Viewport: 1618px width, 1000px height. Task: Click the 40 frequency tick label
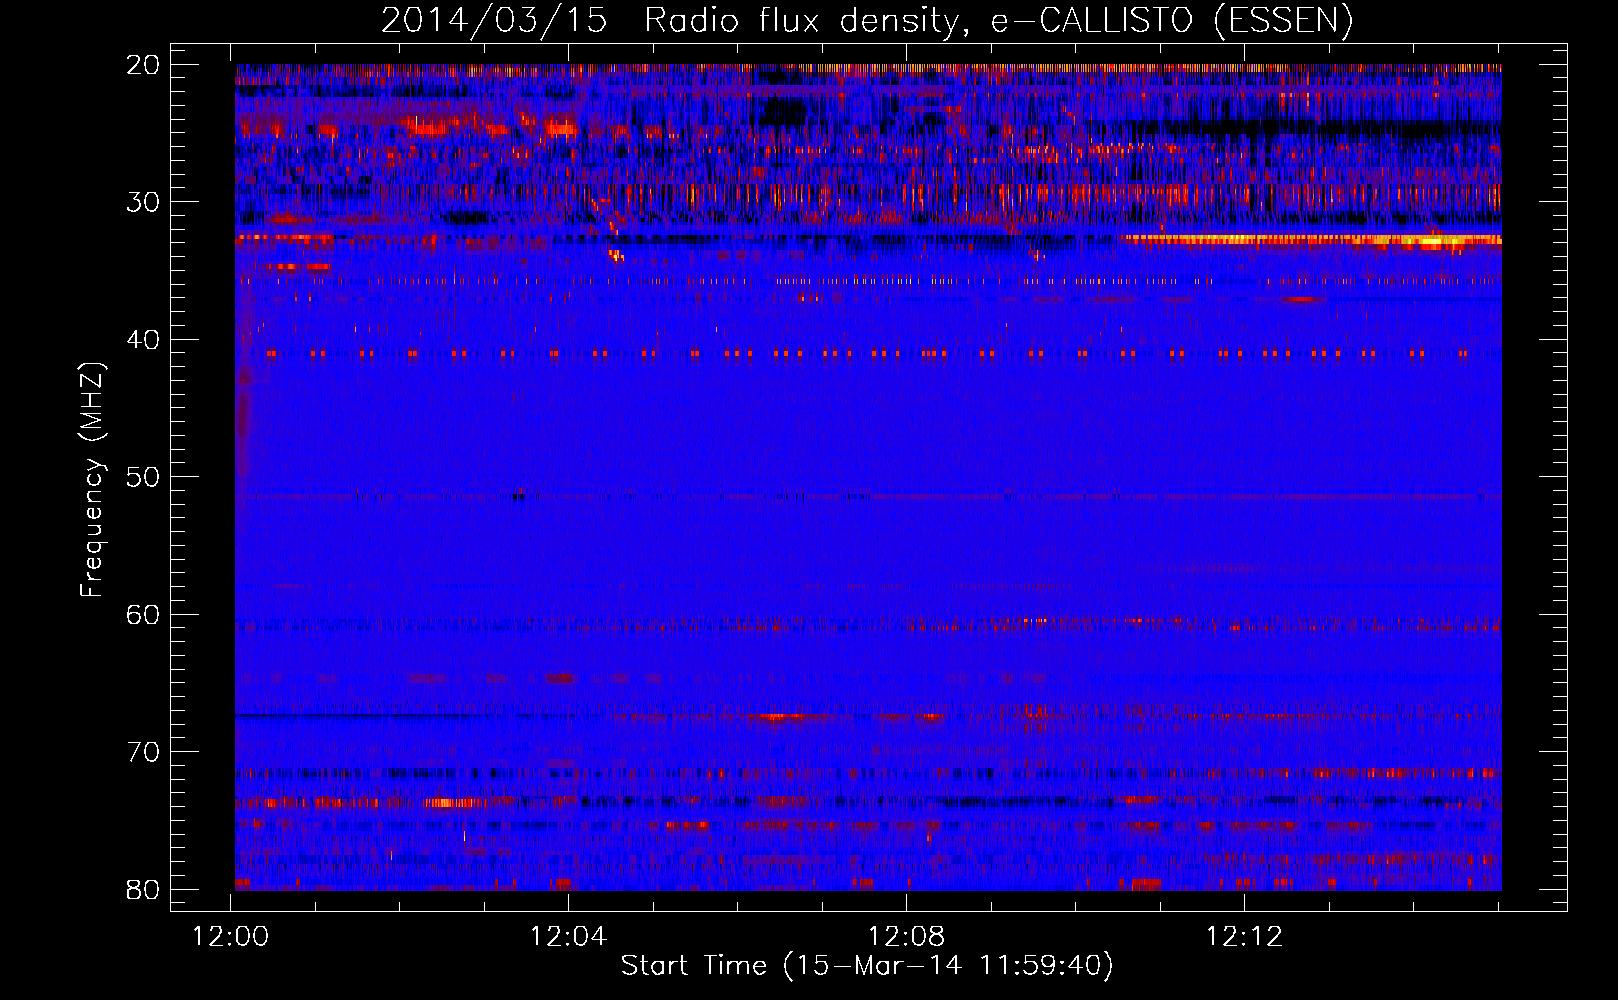(x=143, y=340)
